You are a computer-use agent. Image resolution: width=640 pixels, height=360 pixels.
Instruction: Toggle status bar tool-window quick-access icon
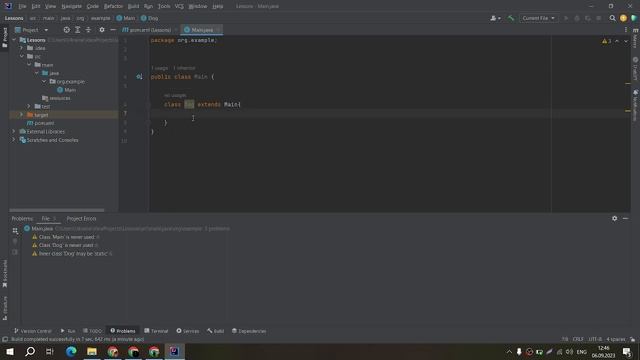(x=5, y=339)
